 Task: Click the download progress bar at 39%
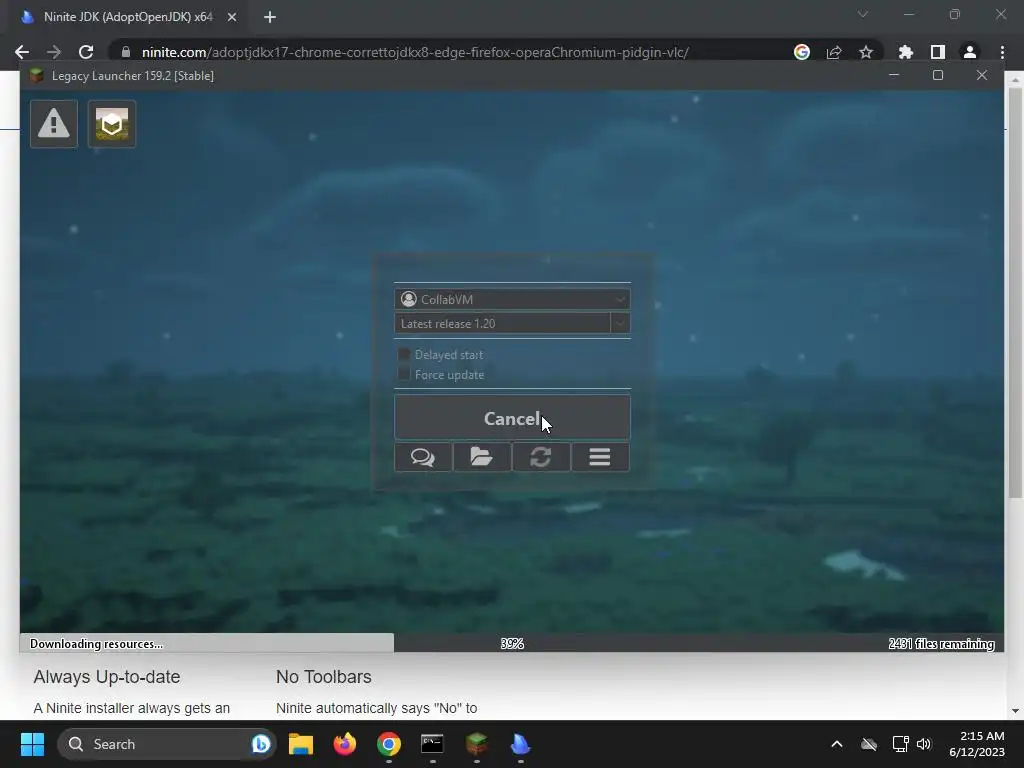click(512, 643)
